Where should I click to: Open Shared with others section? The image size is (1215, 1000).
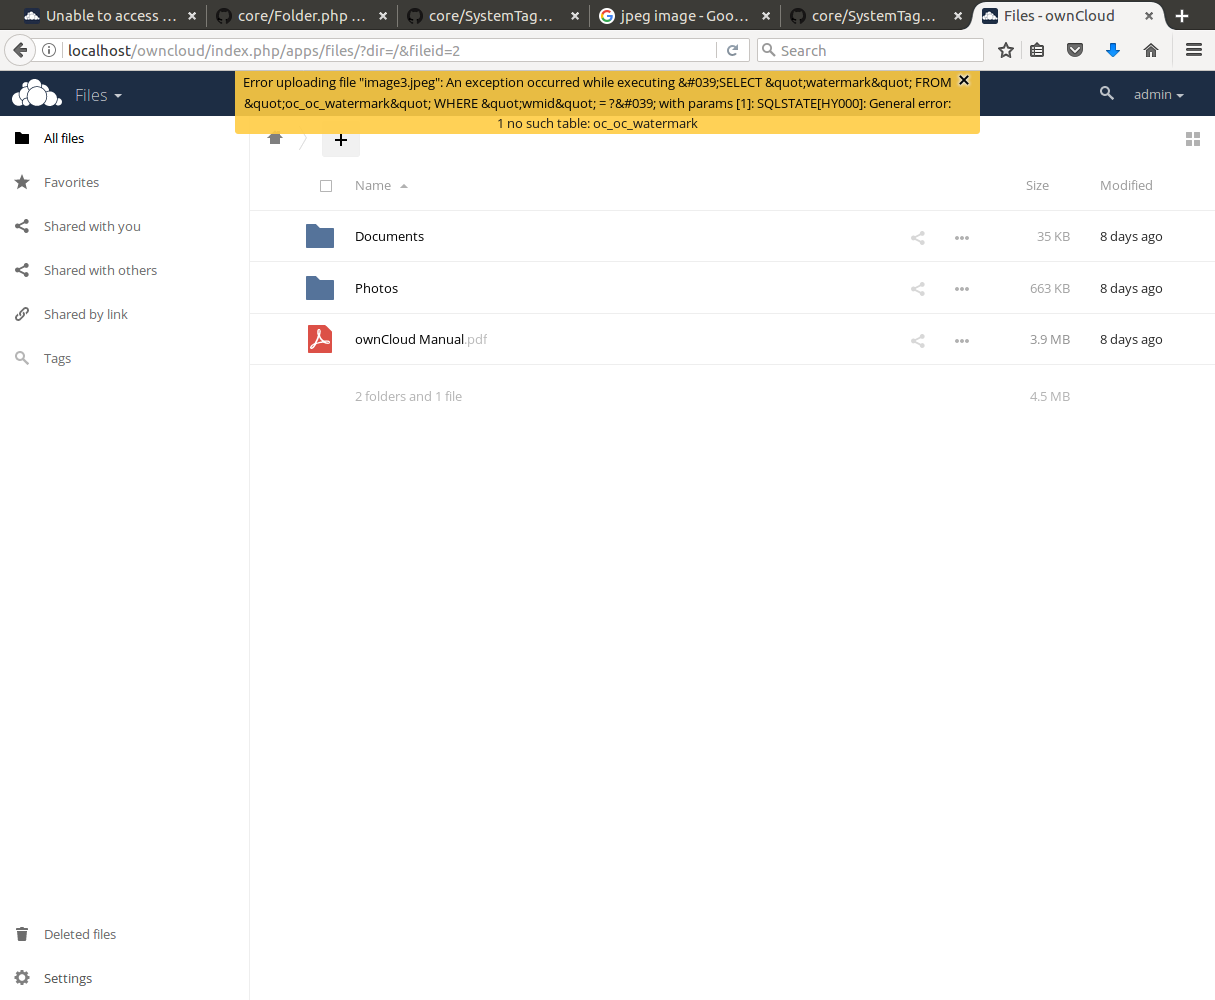pos(124,270)
